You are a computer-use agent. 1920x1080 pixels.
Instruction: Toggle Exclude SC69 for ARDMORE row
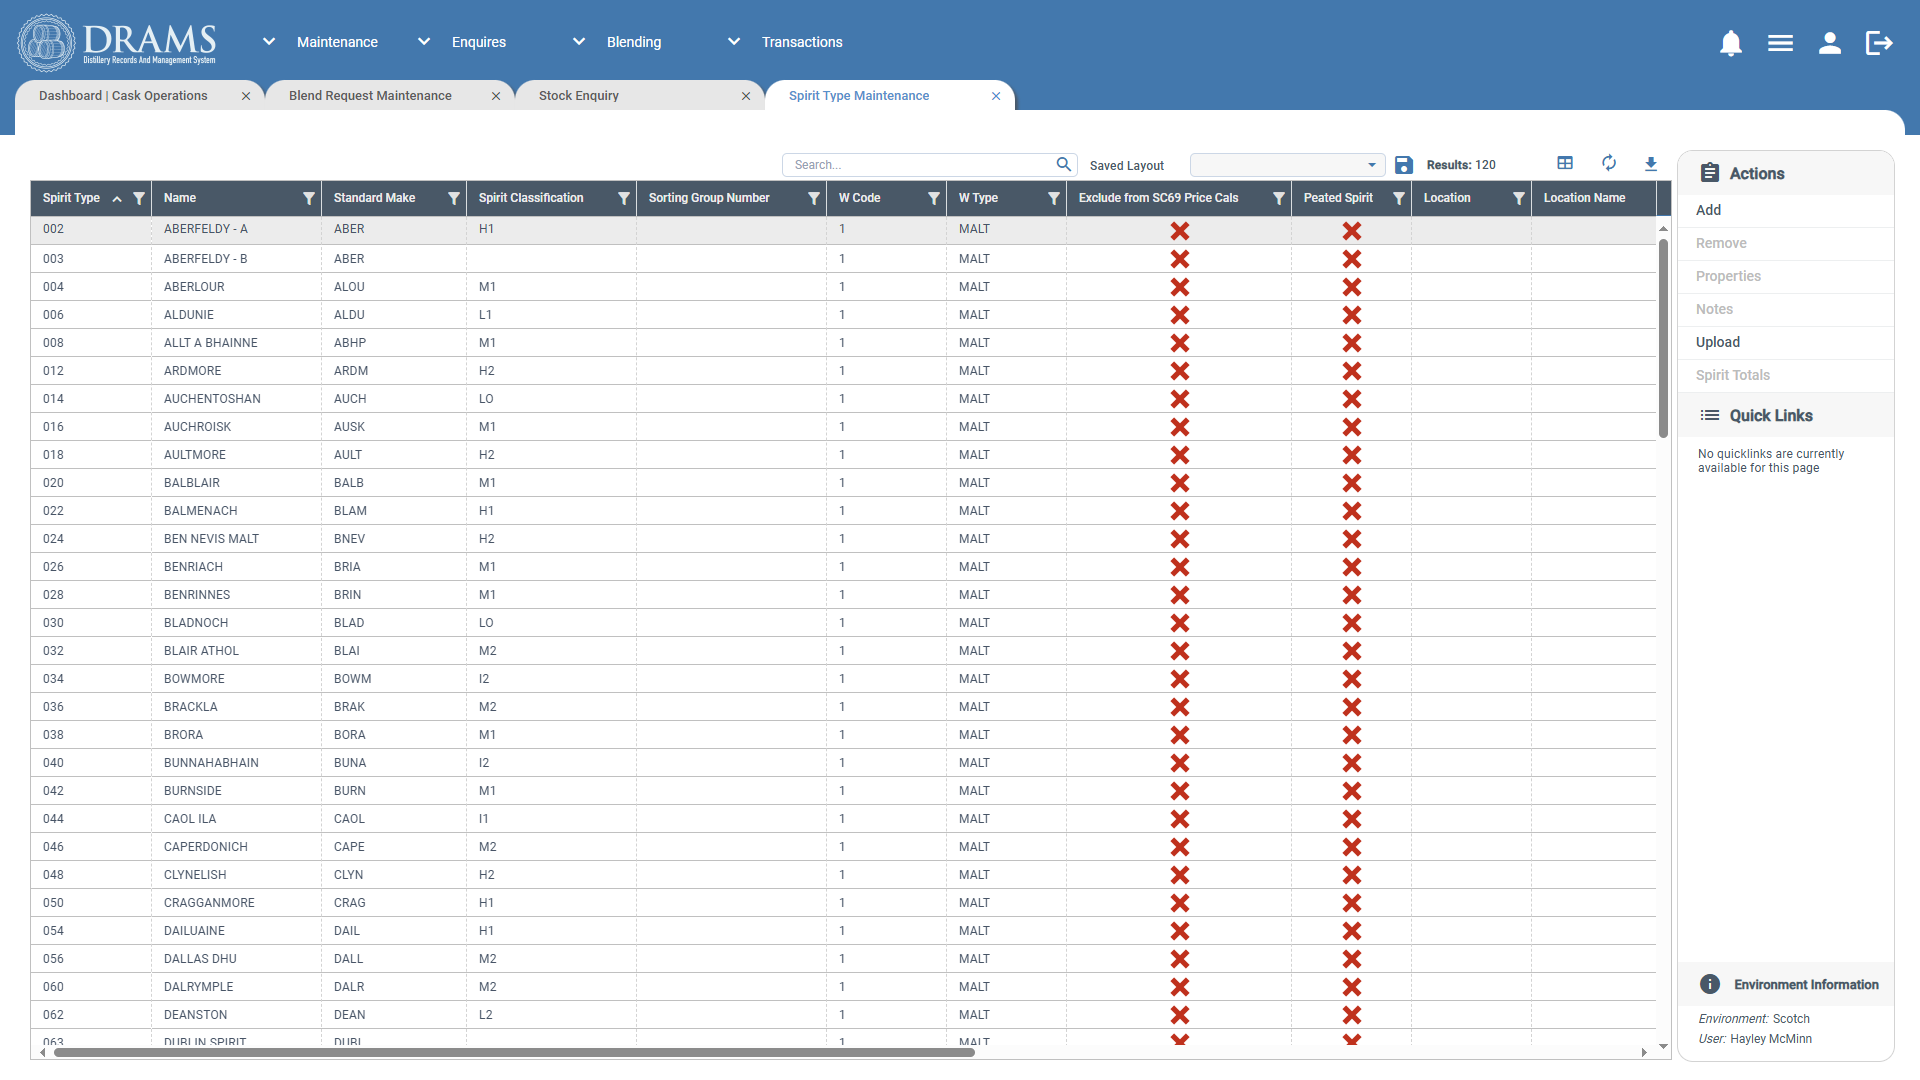(1180, 371)
